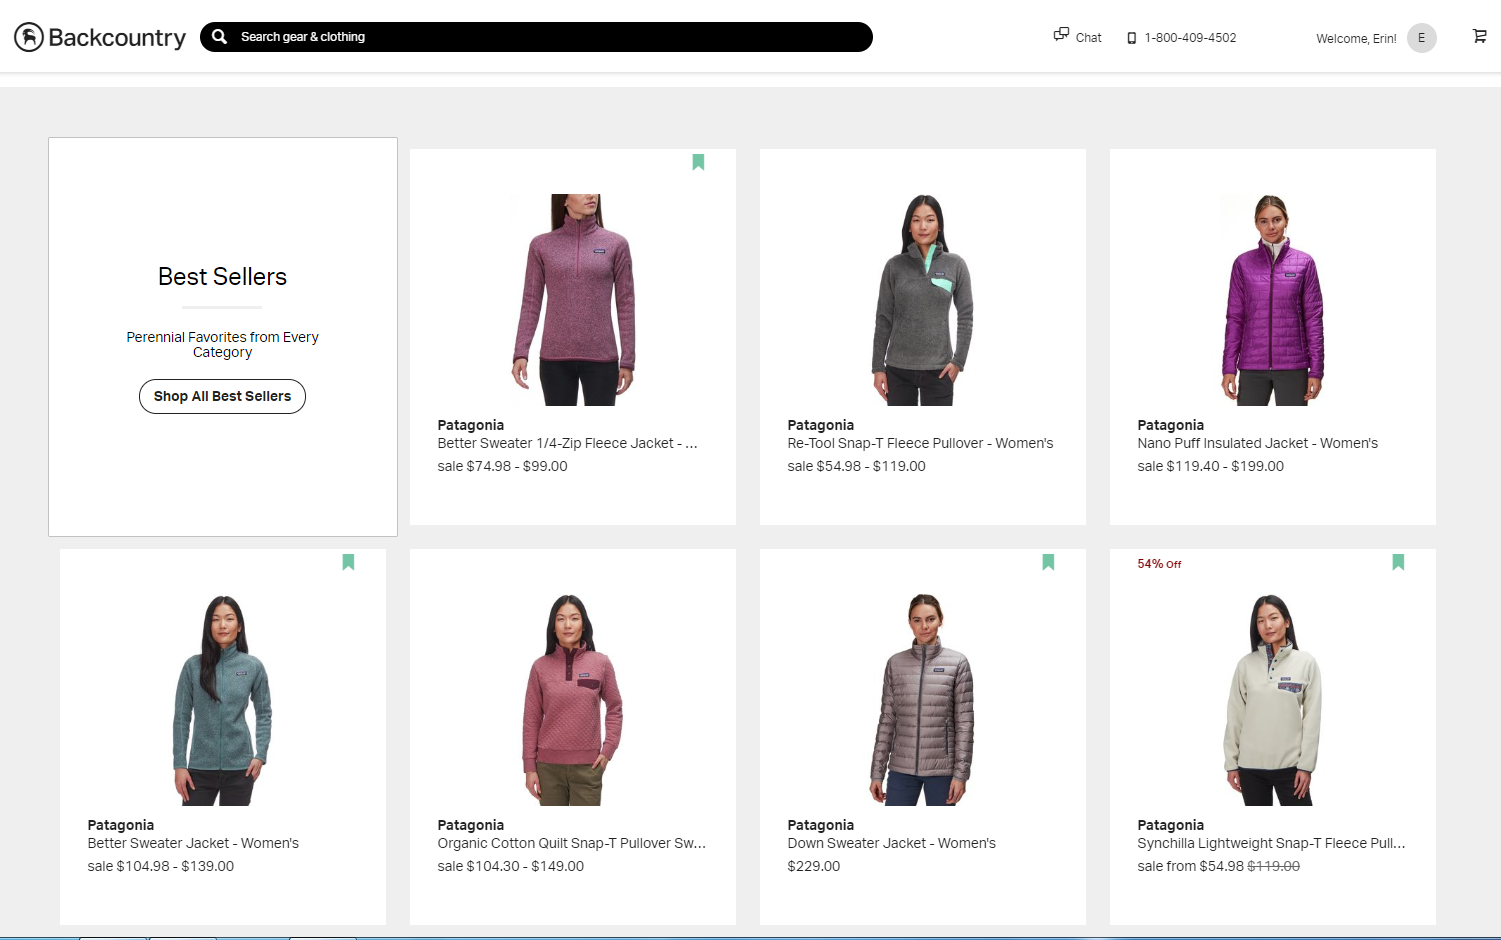Click the phone icon beside 1-800-409-4502
1501x940 pixels.
(x=1132, y=38)
